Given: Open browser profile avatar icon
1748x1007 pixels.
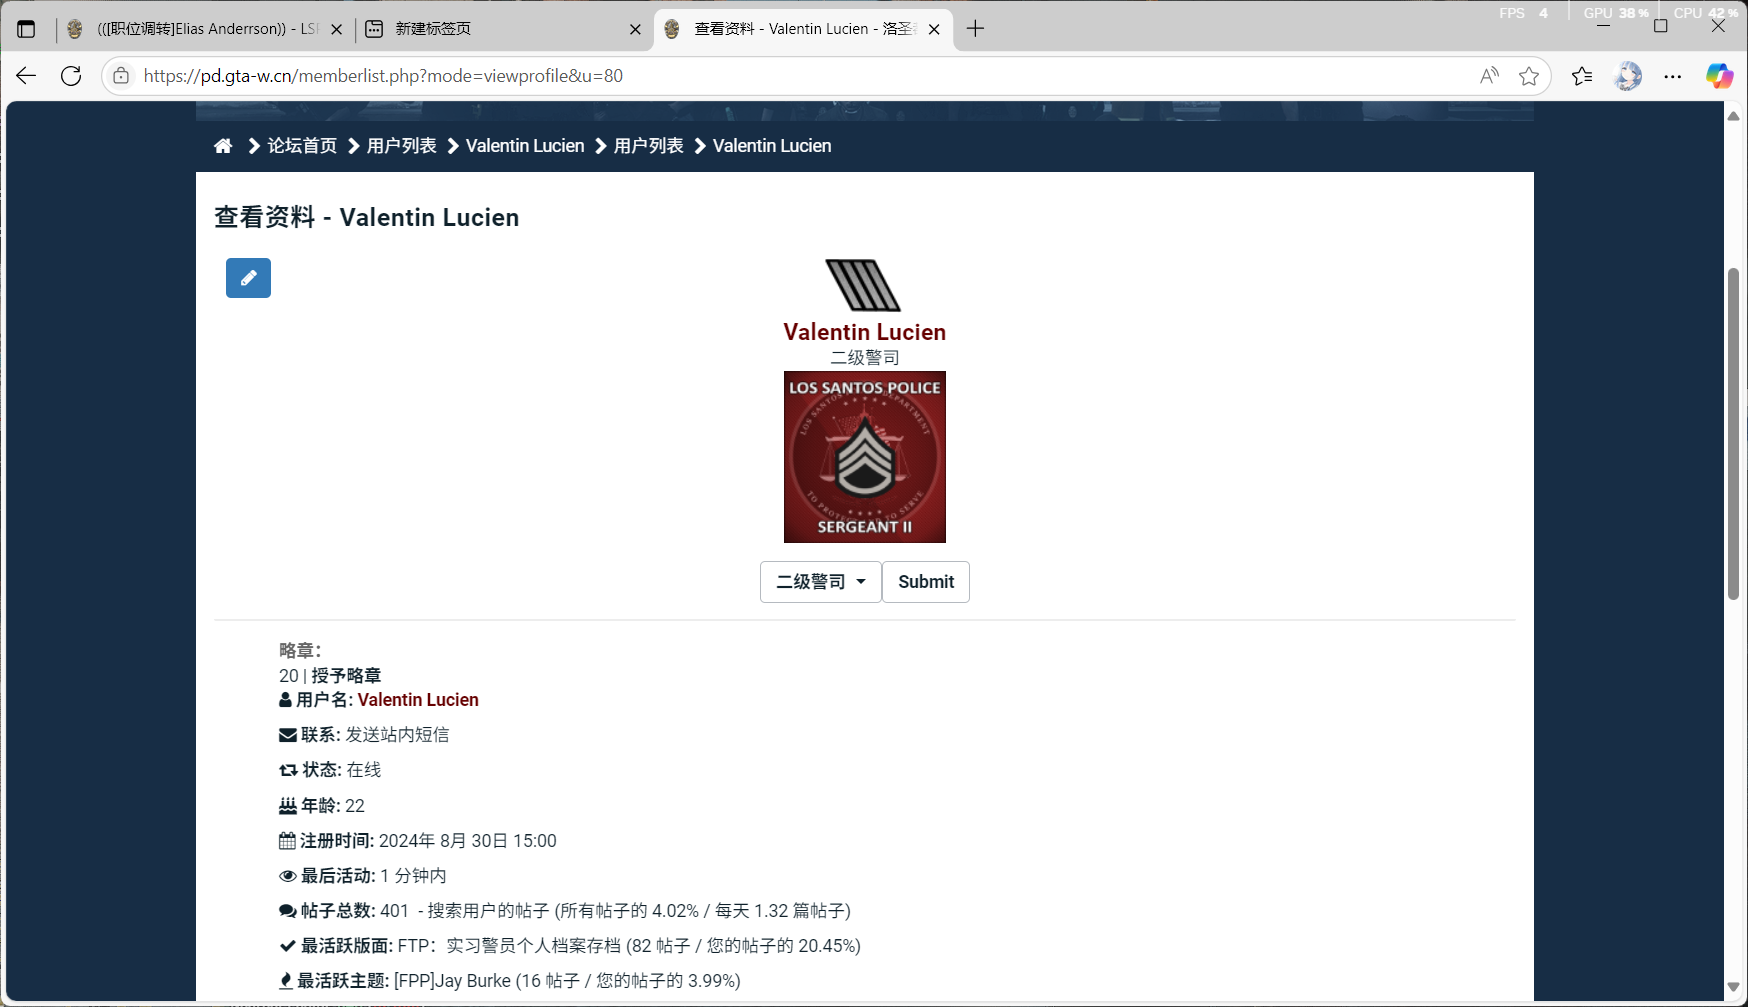Looking at the screenshot, I should 1628,76.
